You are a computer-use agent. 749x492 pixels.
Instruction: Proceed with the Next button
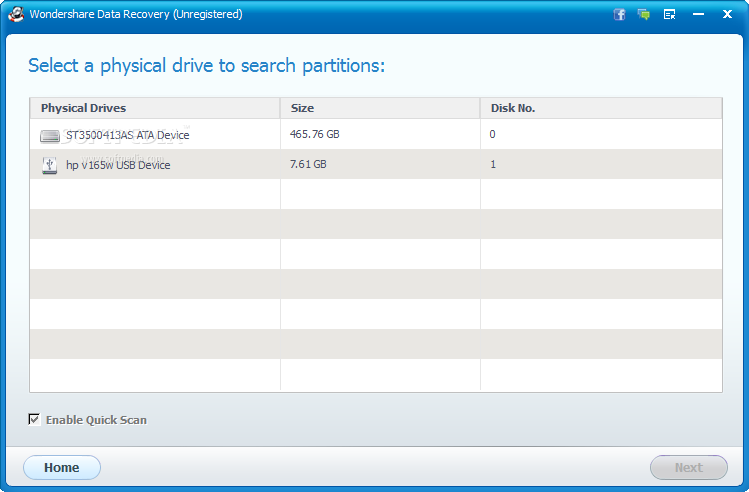coord(689,467)
